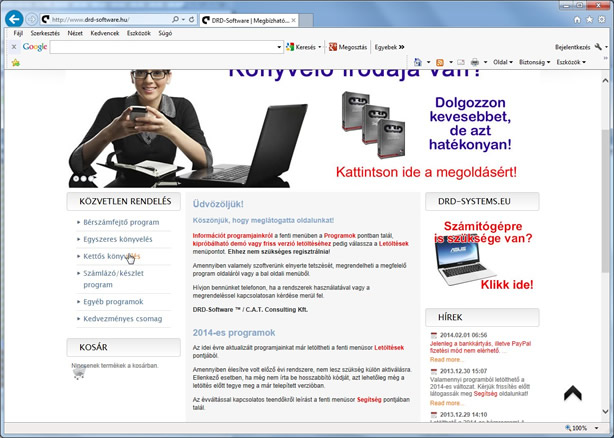614x438 pixels.
Task: Open the Oldal command bar dropdown
Action: pyautogui.click(x=503, y=62)
